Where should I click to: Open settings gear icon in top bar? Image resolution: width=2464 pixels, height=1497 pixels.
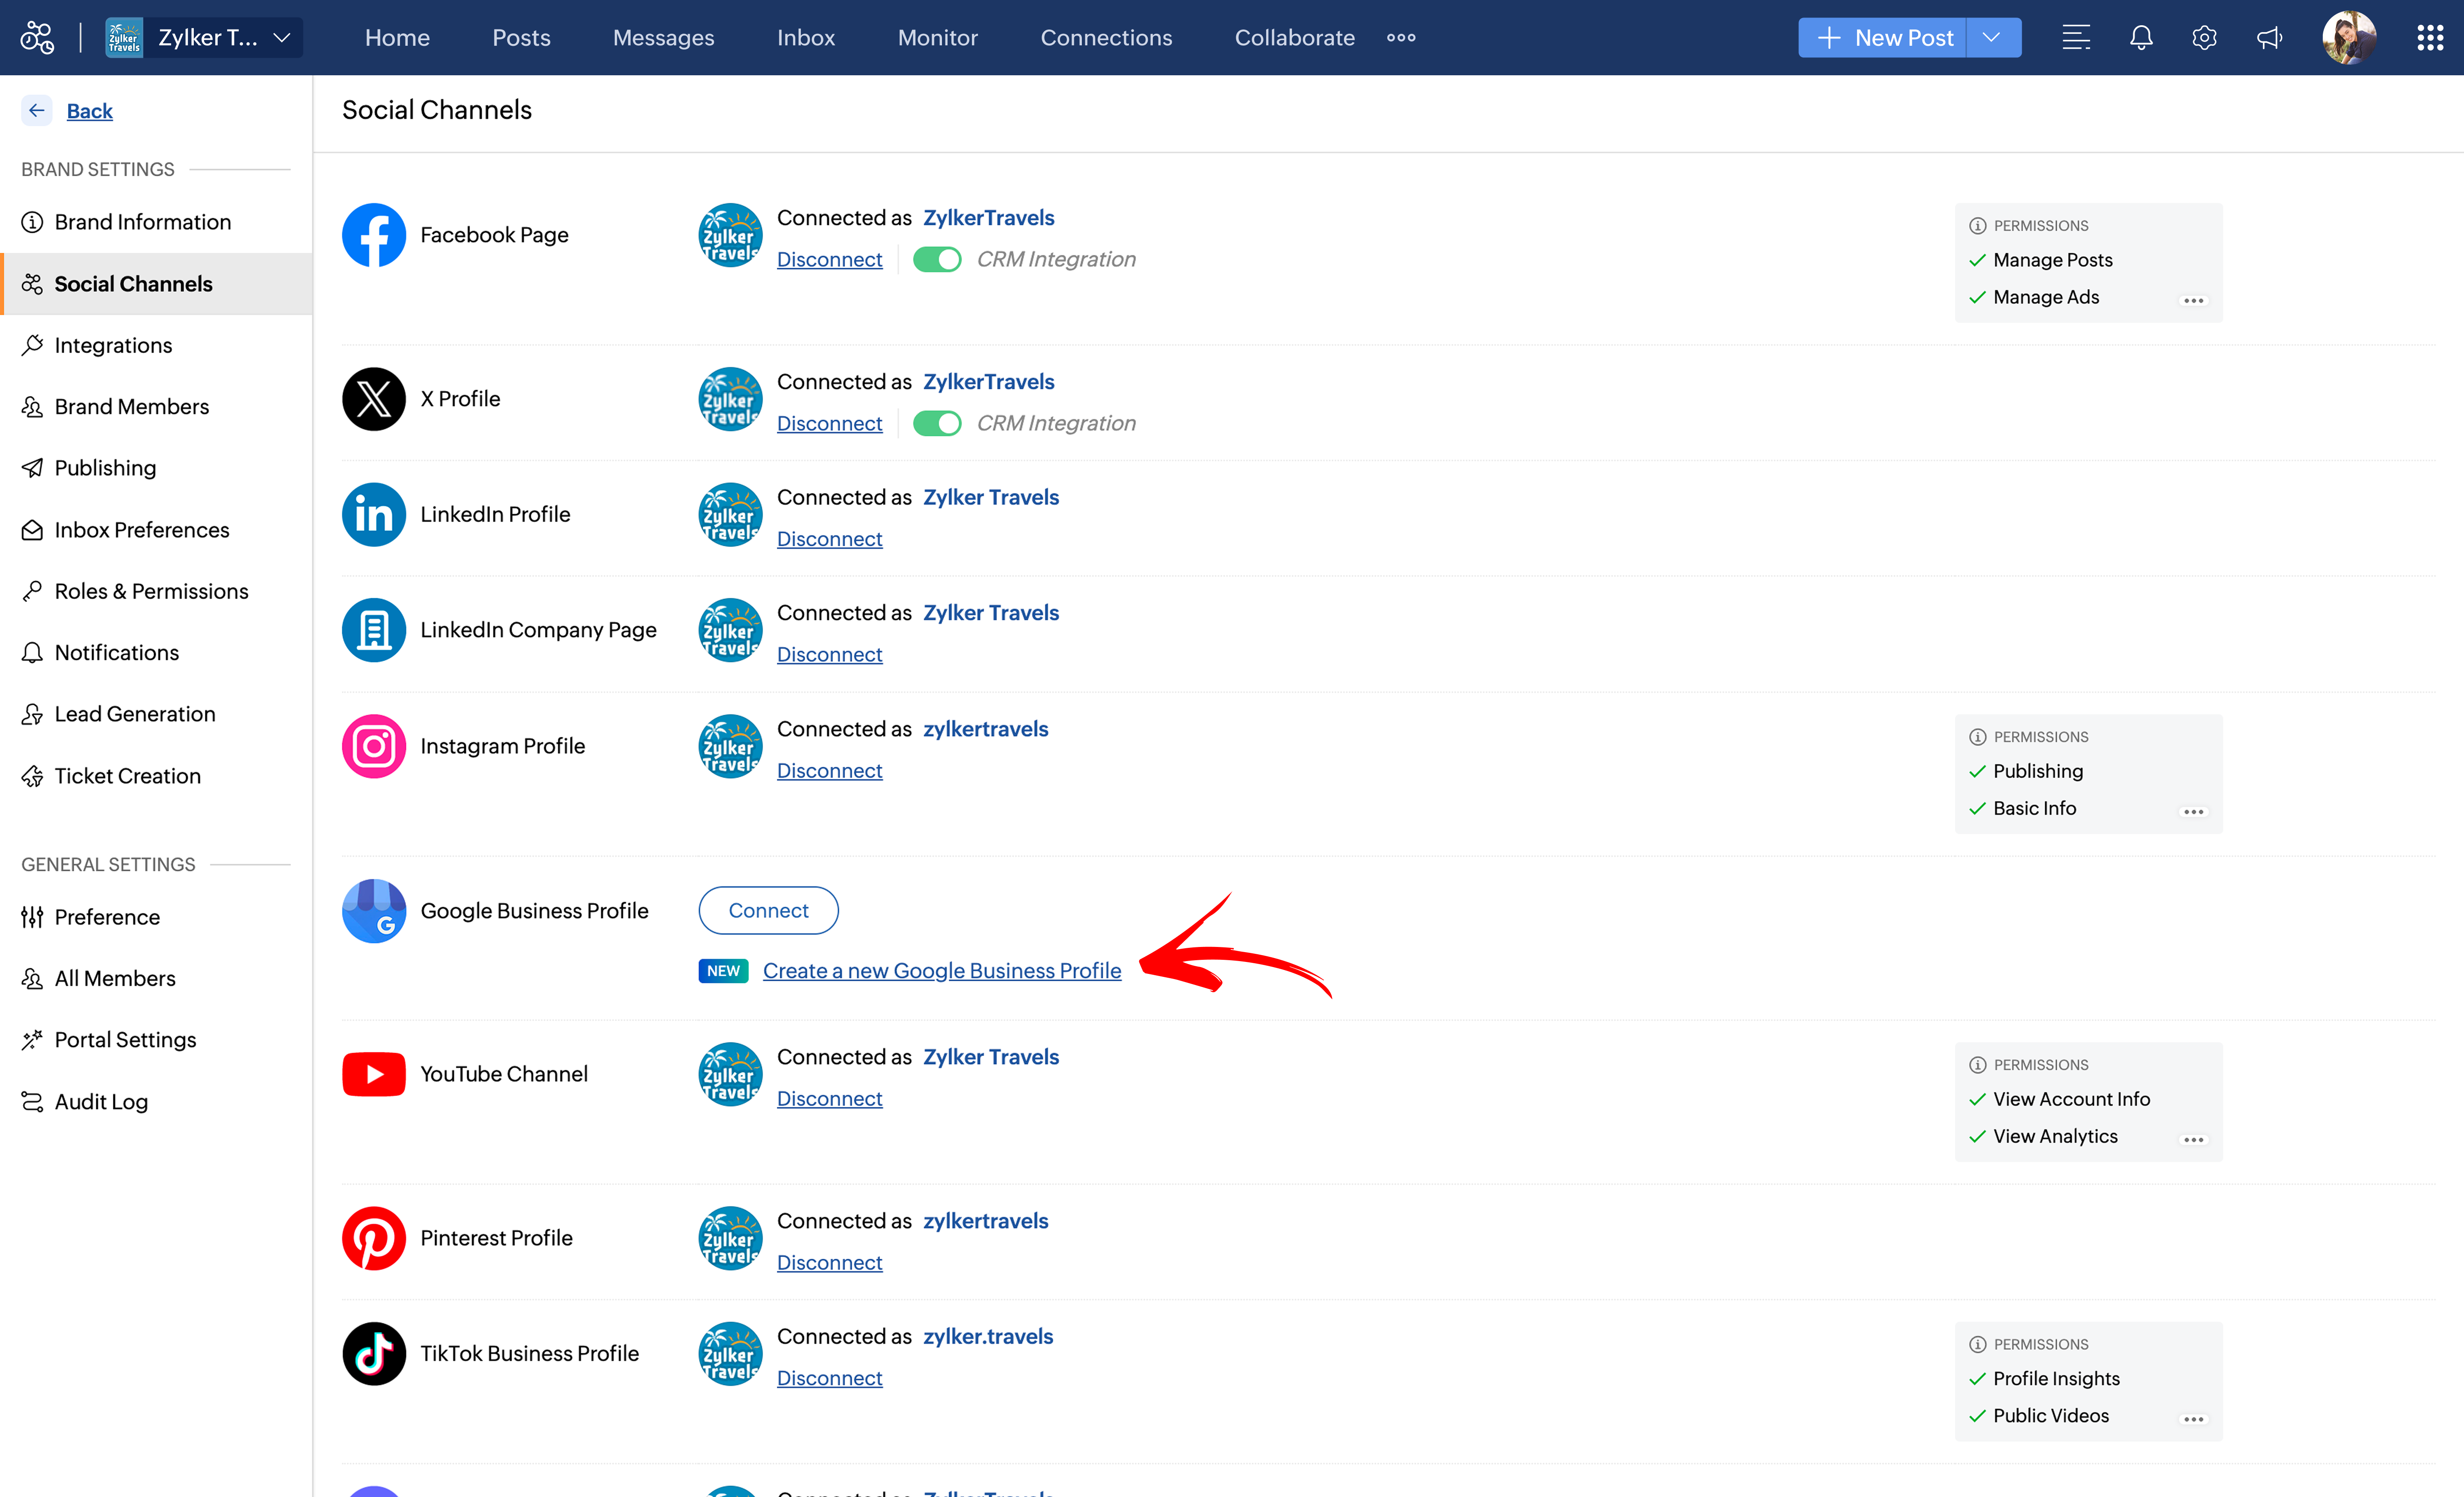[2204, 38]
